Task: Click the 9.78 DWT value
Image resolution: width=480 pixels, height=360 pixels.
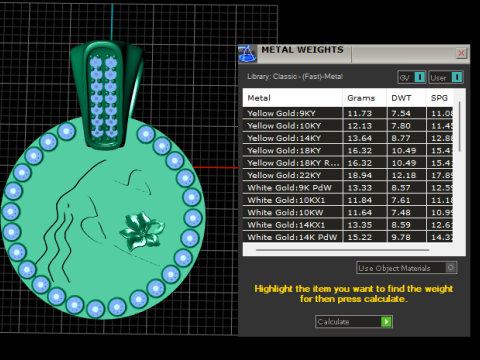Action: coord(401,237)
